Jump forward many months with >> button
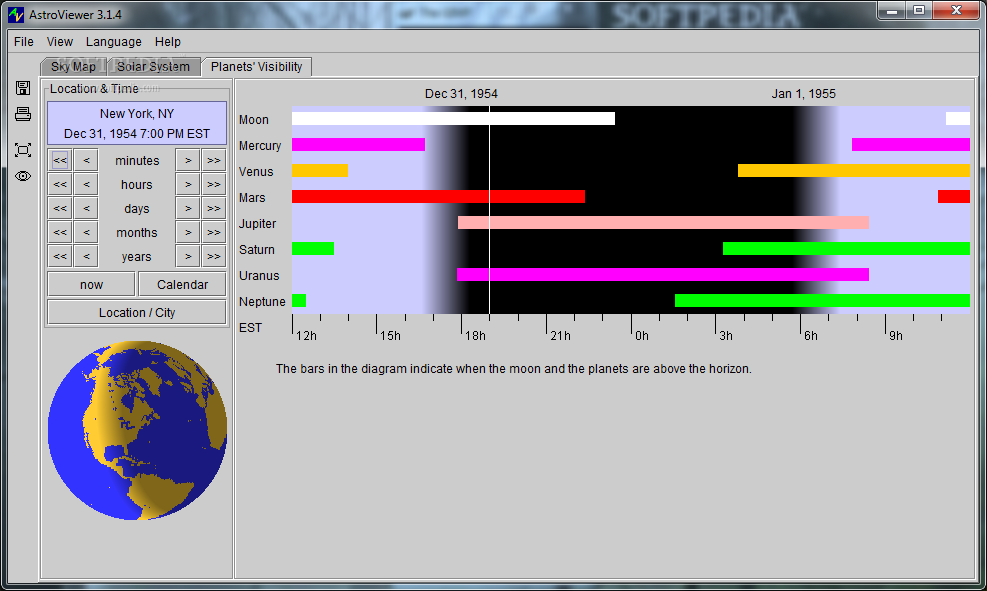Screen dimensions: 987x591 coord(214,232)
